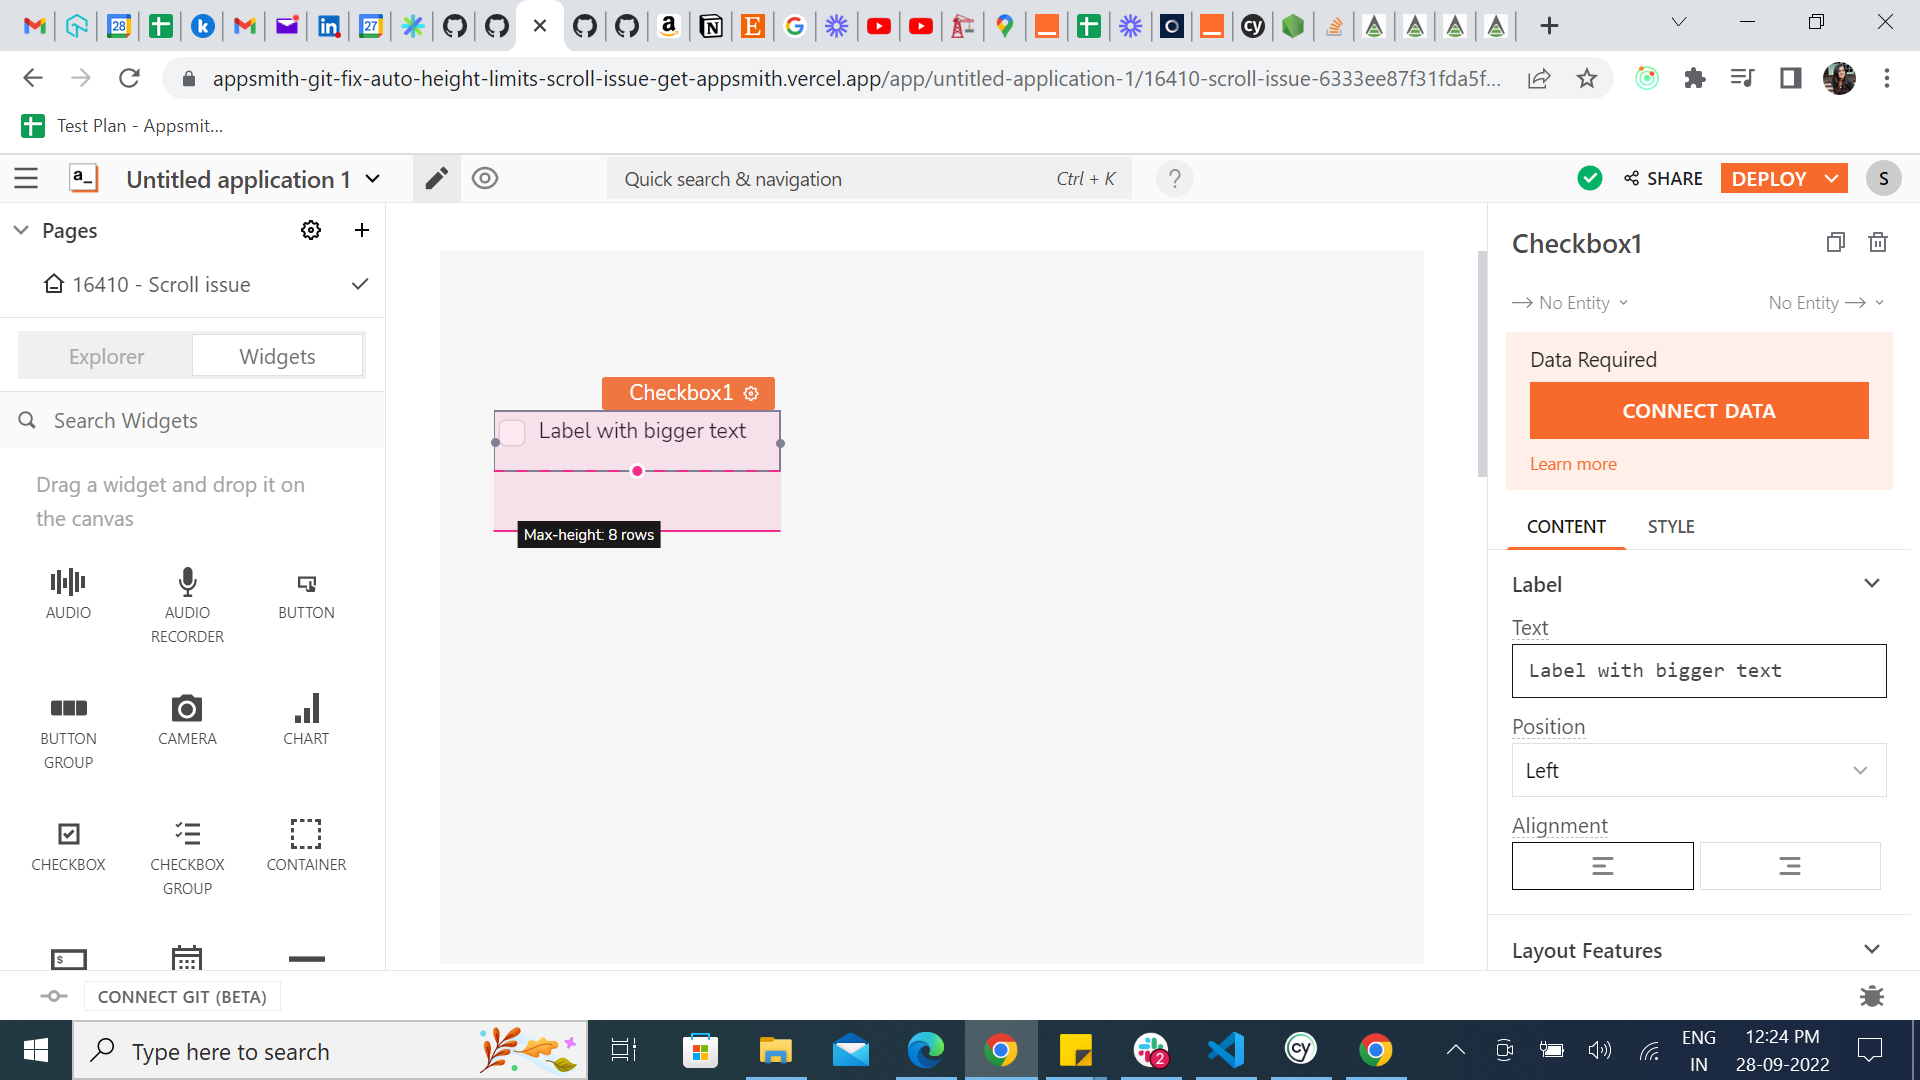Click the CONNECT DATA button

point(1698,411)
